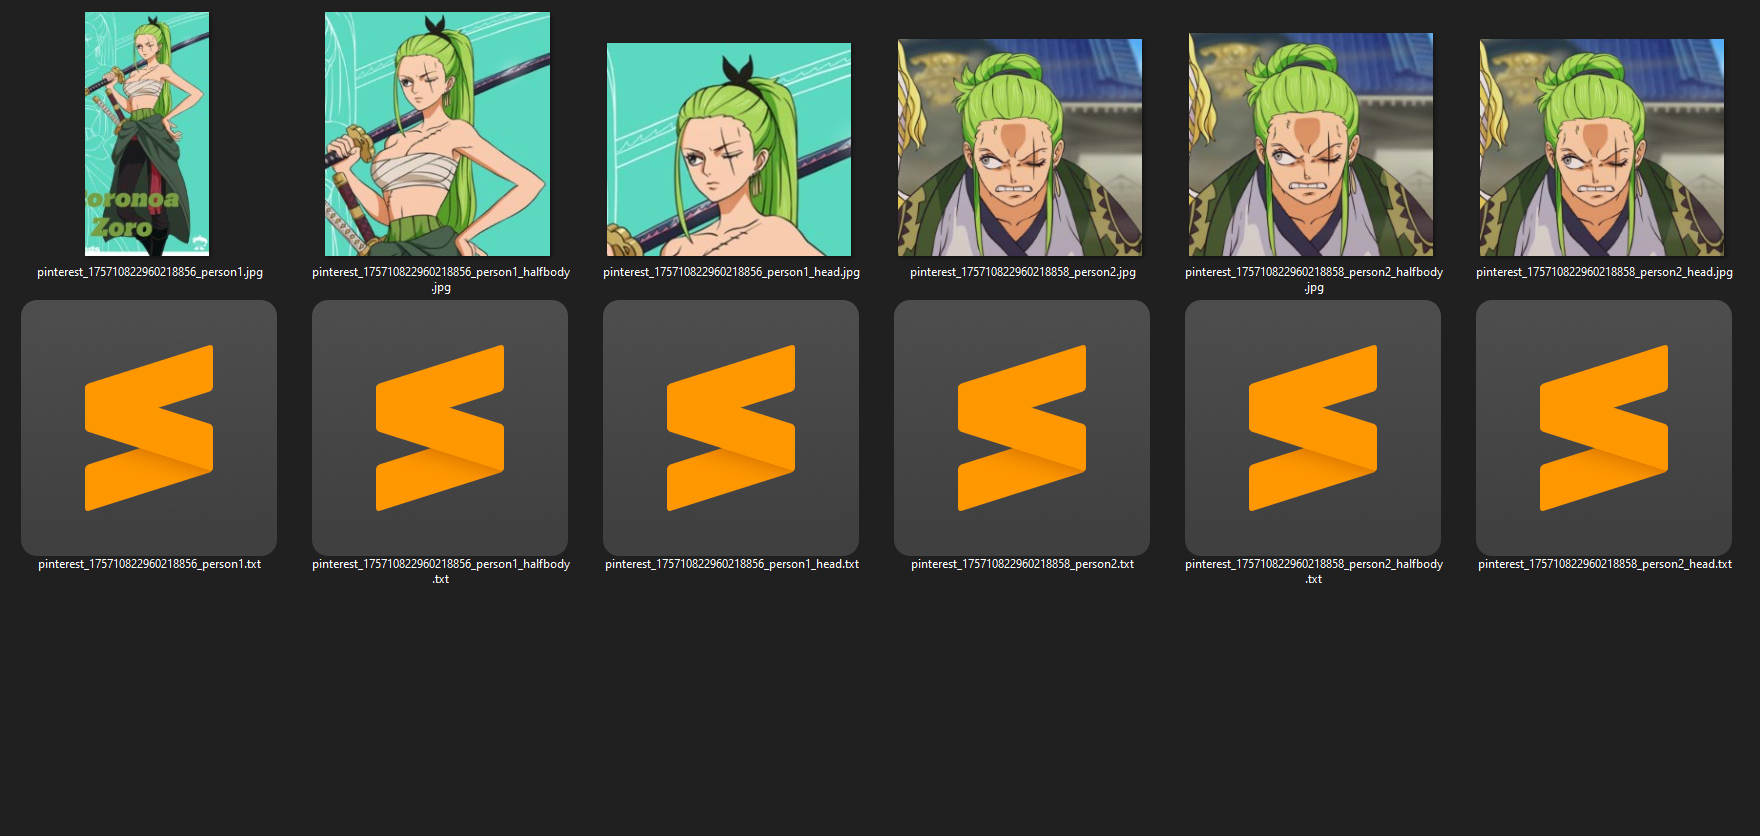This screenshot has height=836, width=1760.
Task: Click filename pinterest_175710822960218858_person2.jpg
Action: point(1023,272)
